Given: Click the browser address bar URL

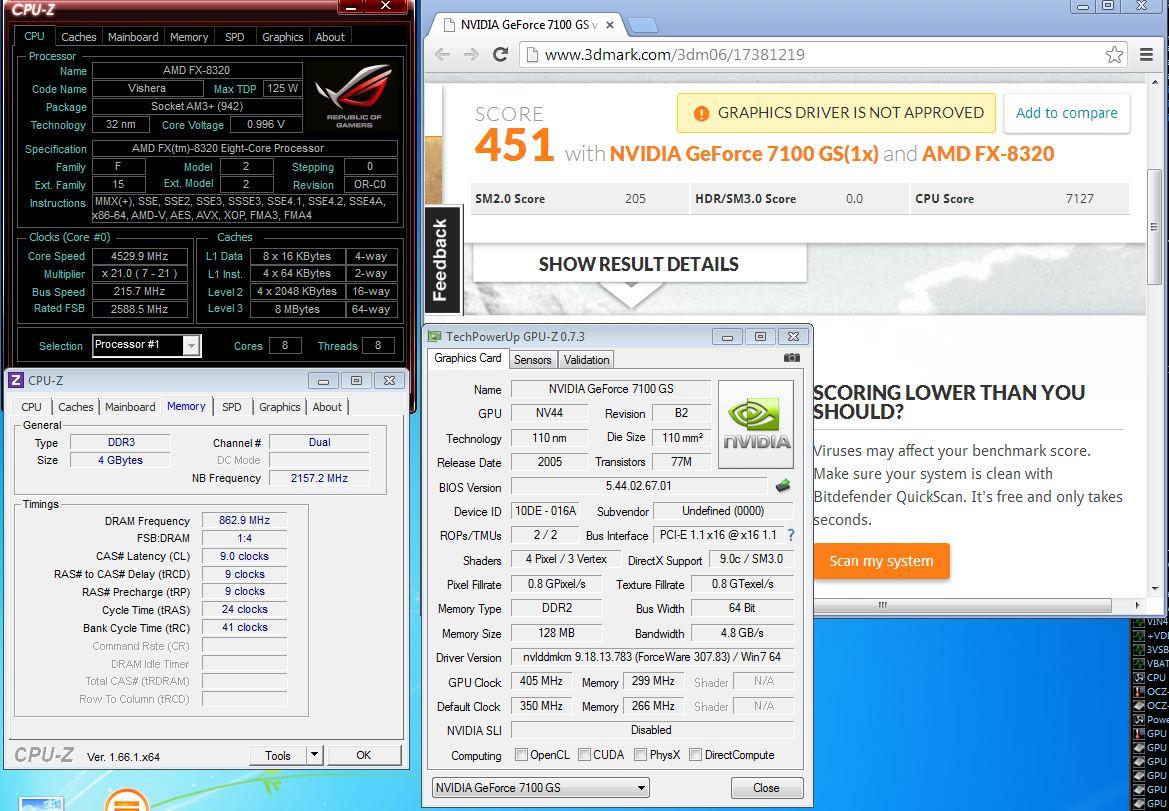Looking at the screenshot, I should tap(675, 54).
